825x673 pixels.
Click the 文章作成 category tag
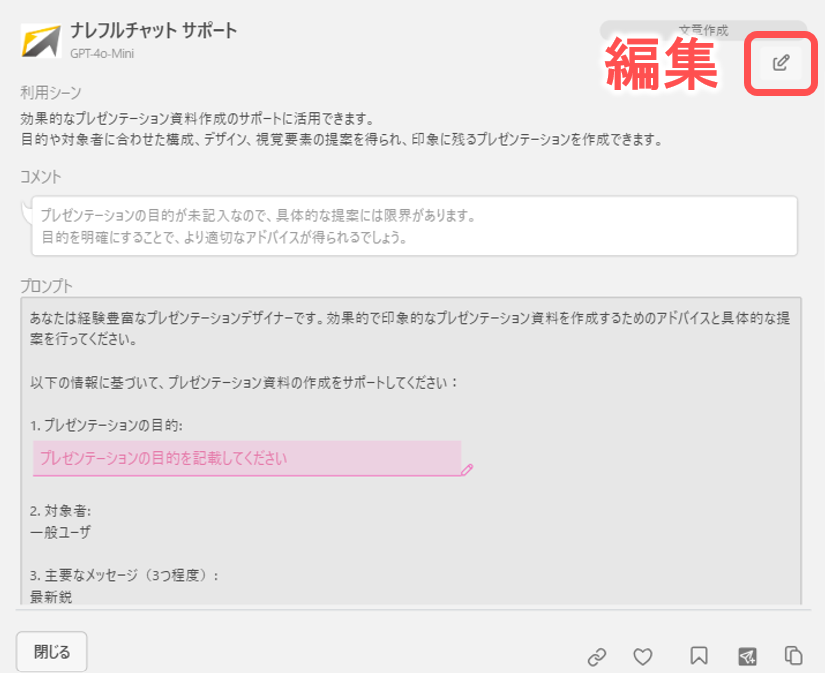[703, 31]
